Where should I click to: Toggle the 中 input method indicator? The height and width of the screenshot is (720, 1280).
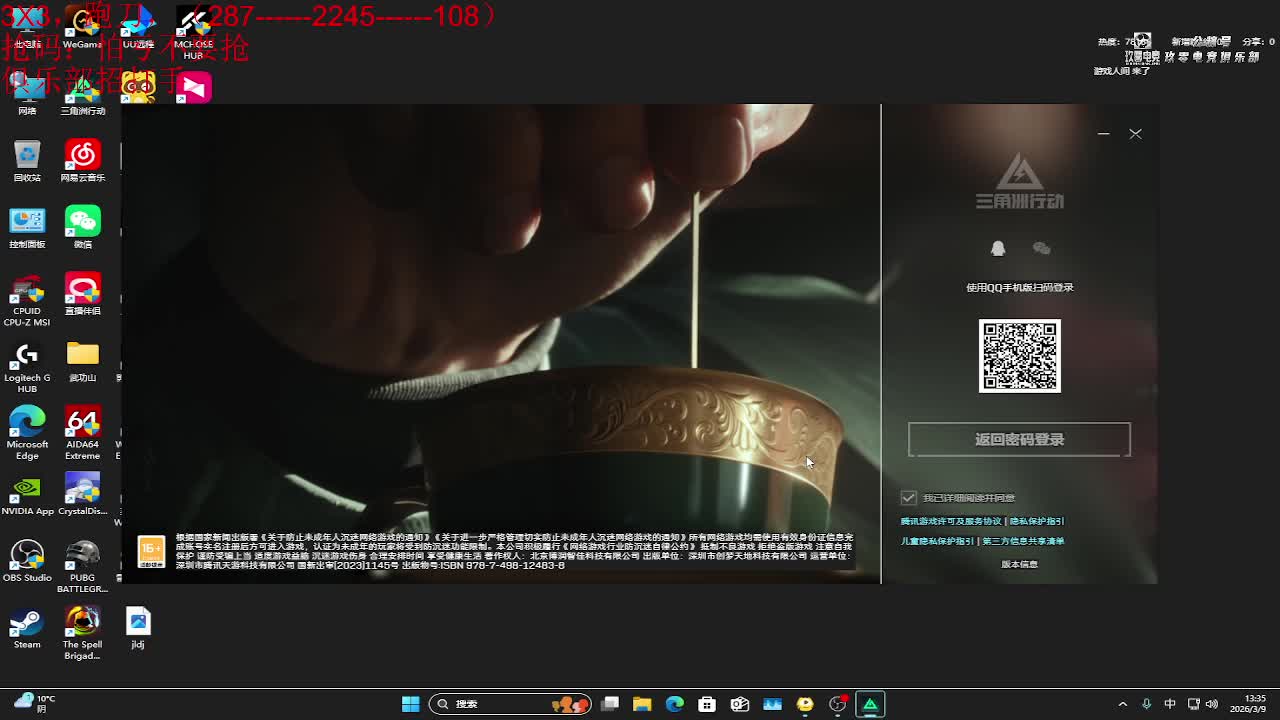(1170, 704)
